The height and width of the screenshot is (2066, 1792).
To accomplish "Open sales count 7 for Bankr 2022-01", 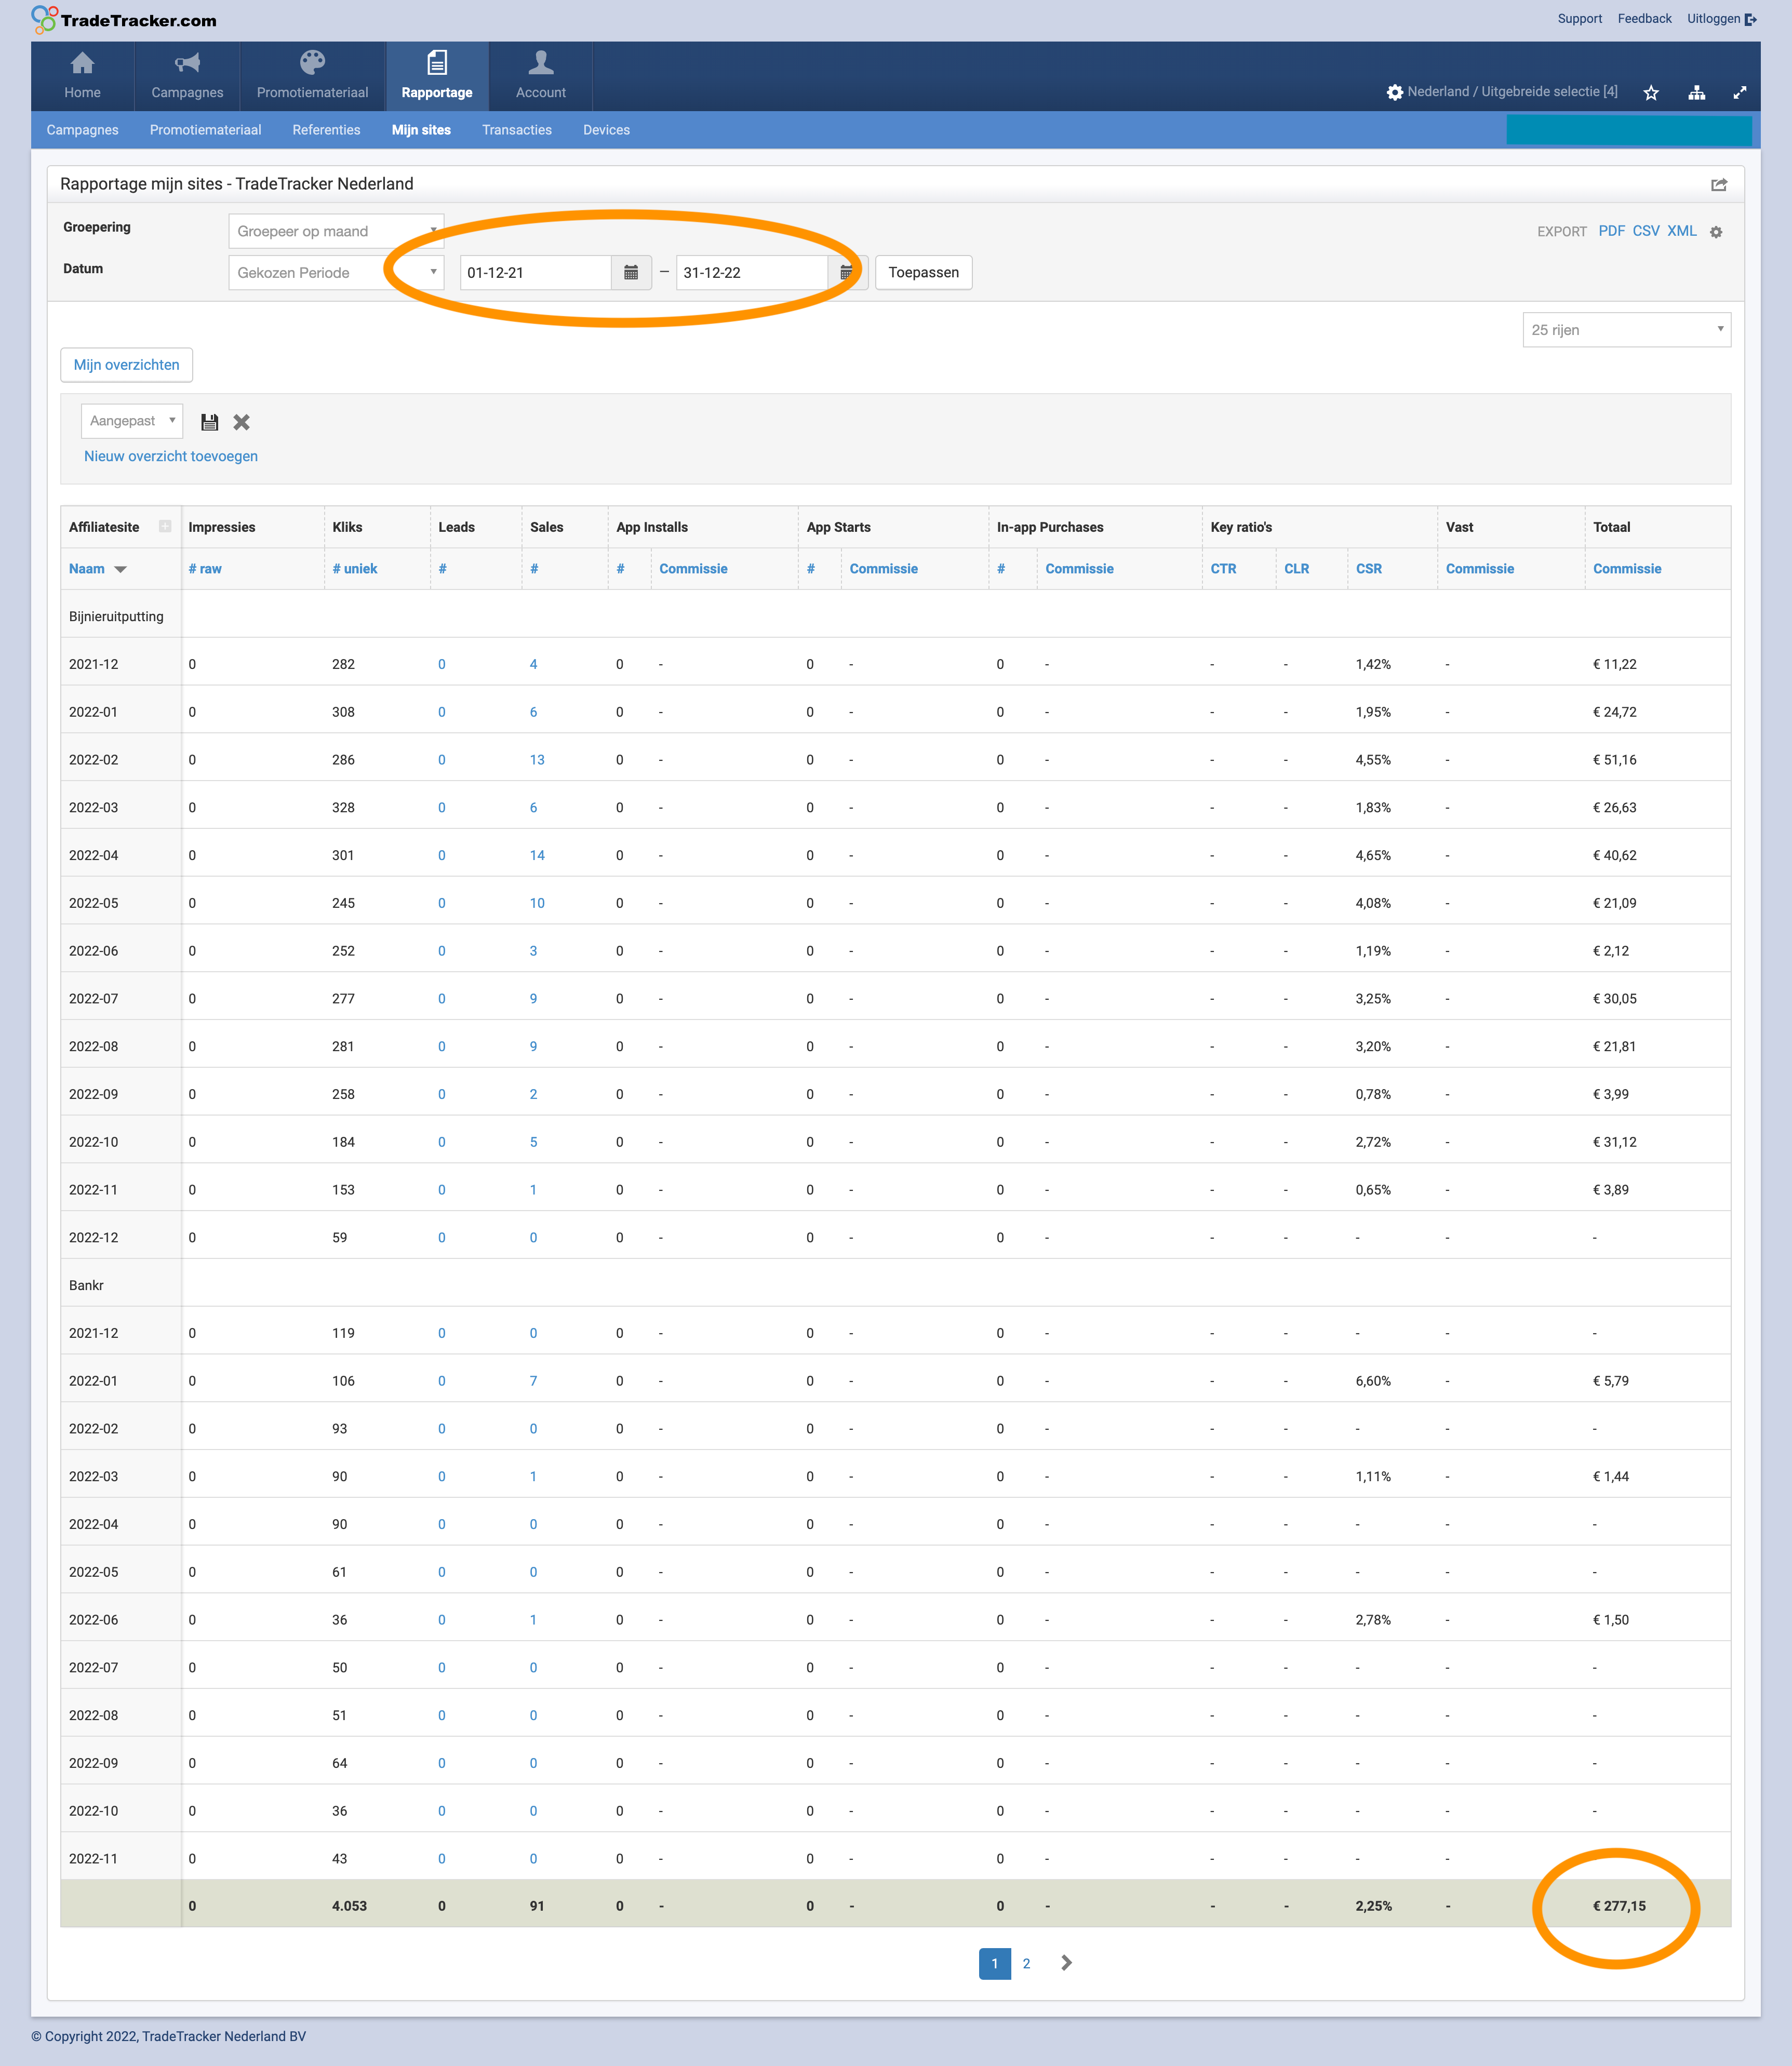I will (533, 1381).
